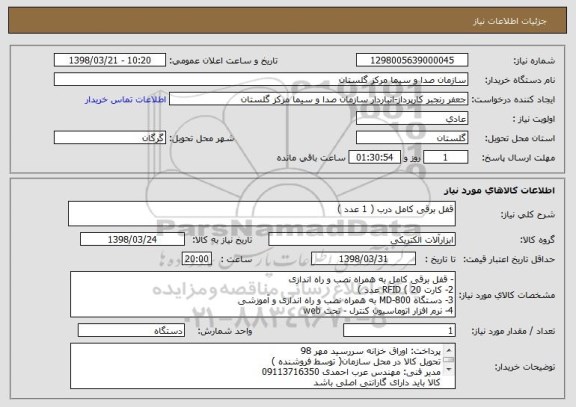Click the price validity date 1398/03/31
Image resolution: width=576 pixels, height=407 pixels.
[x=363, y=259]
